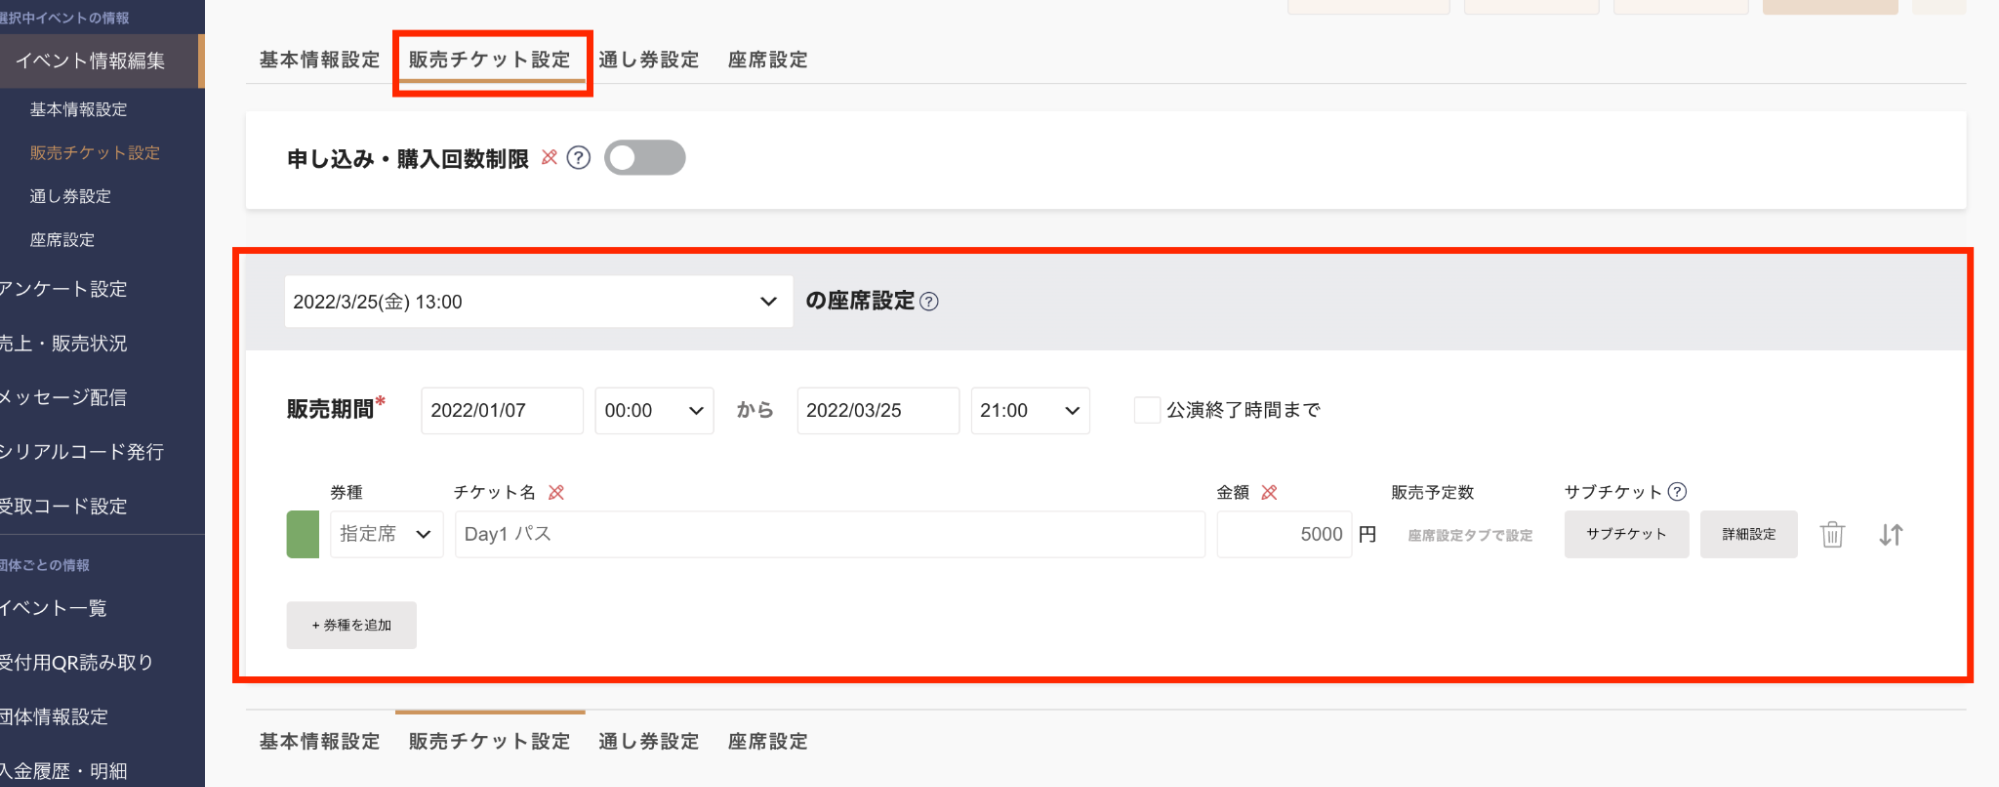Click the red icon beside チケット名 label

[x=557, y=492]
